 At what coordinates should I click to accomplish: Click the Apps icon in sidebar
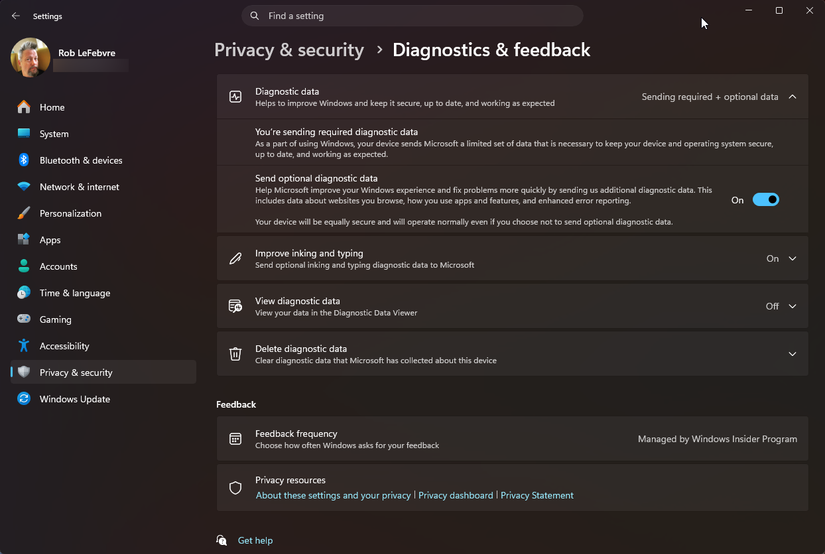coord(24,239)
